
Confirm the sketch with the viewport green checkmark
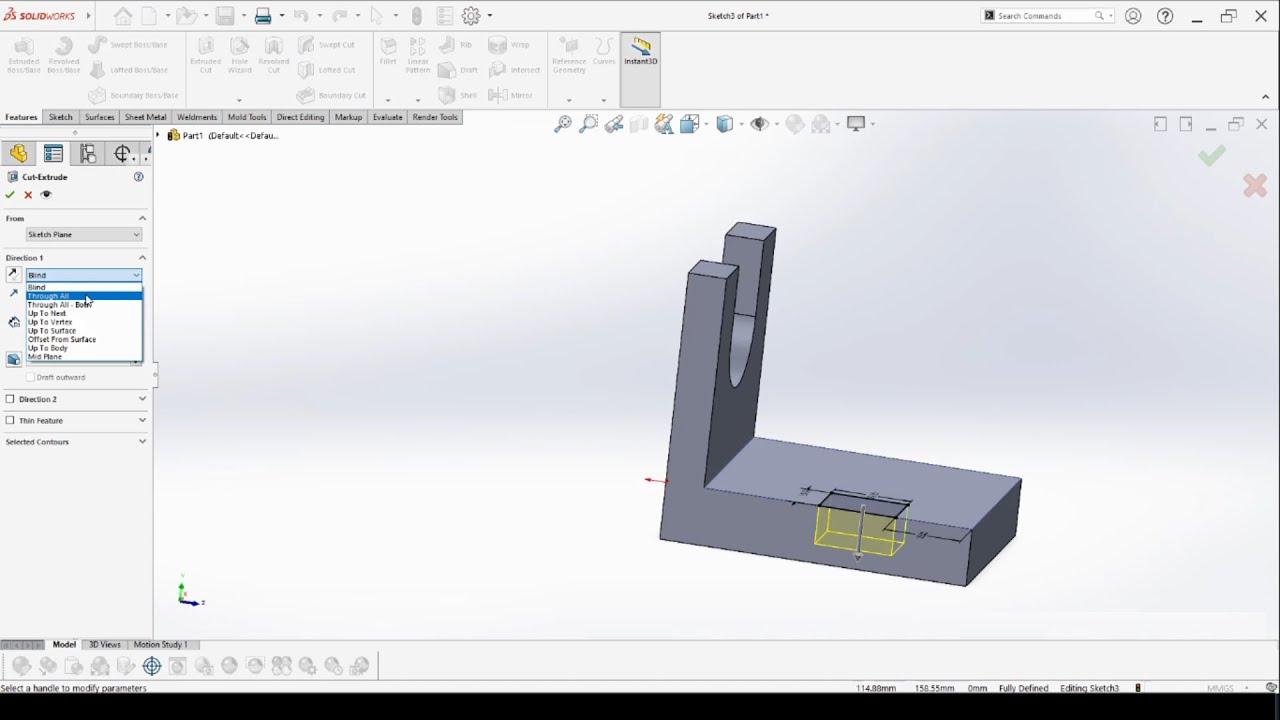click(1212, 155)
